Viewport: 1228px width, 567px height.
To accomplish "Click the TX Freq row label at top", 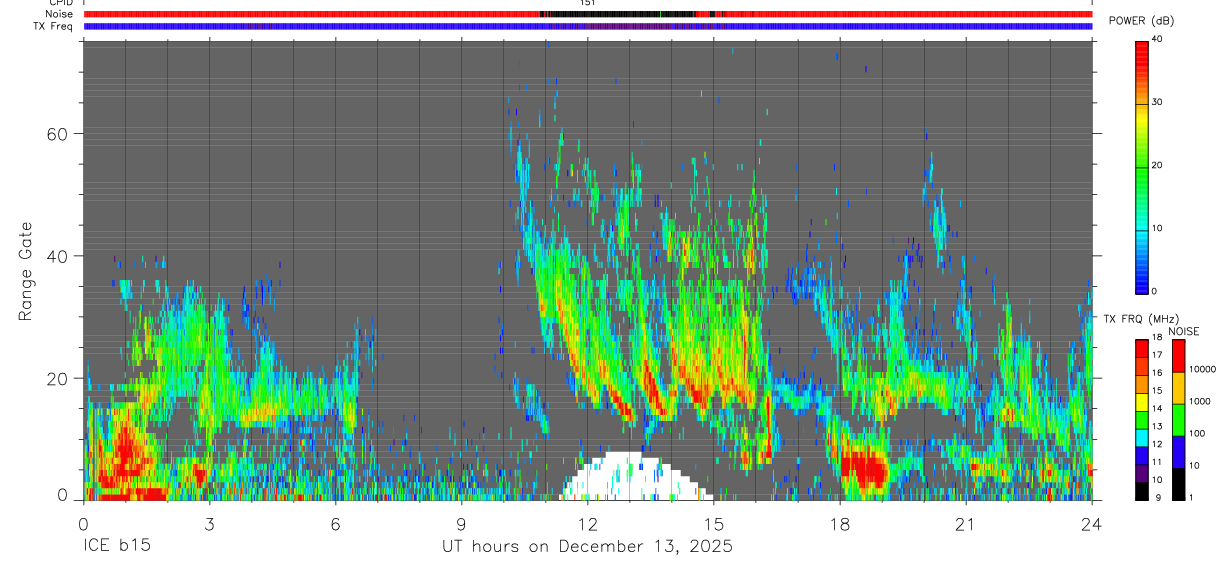I will coord(53,26).
